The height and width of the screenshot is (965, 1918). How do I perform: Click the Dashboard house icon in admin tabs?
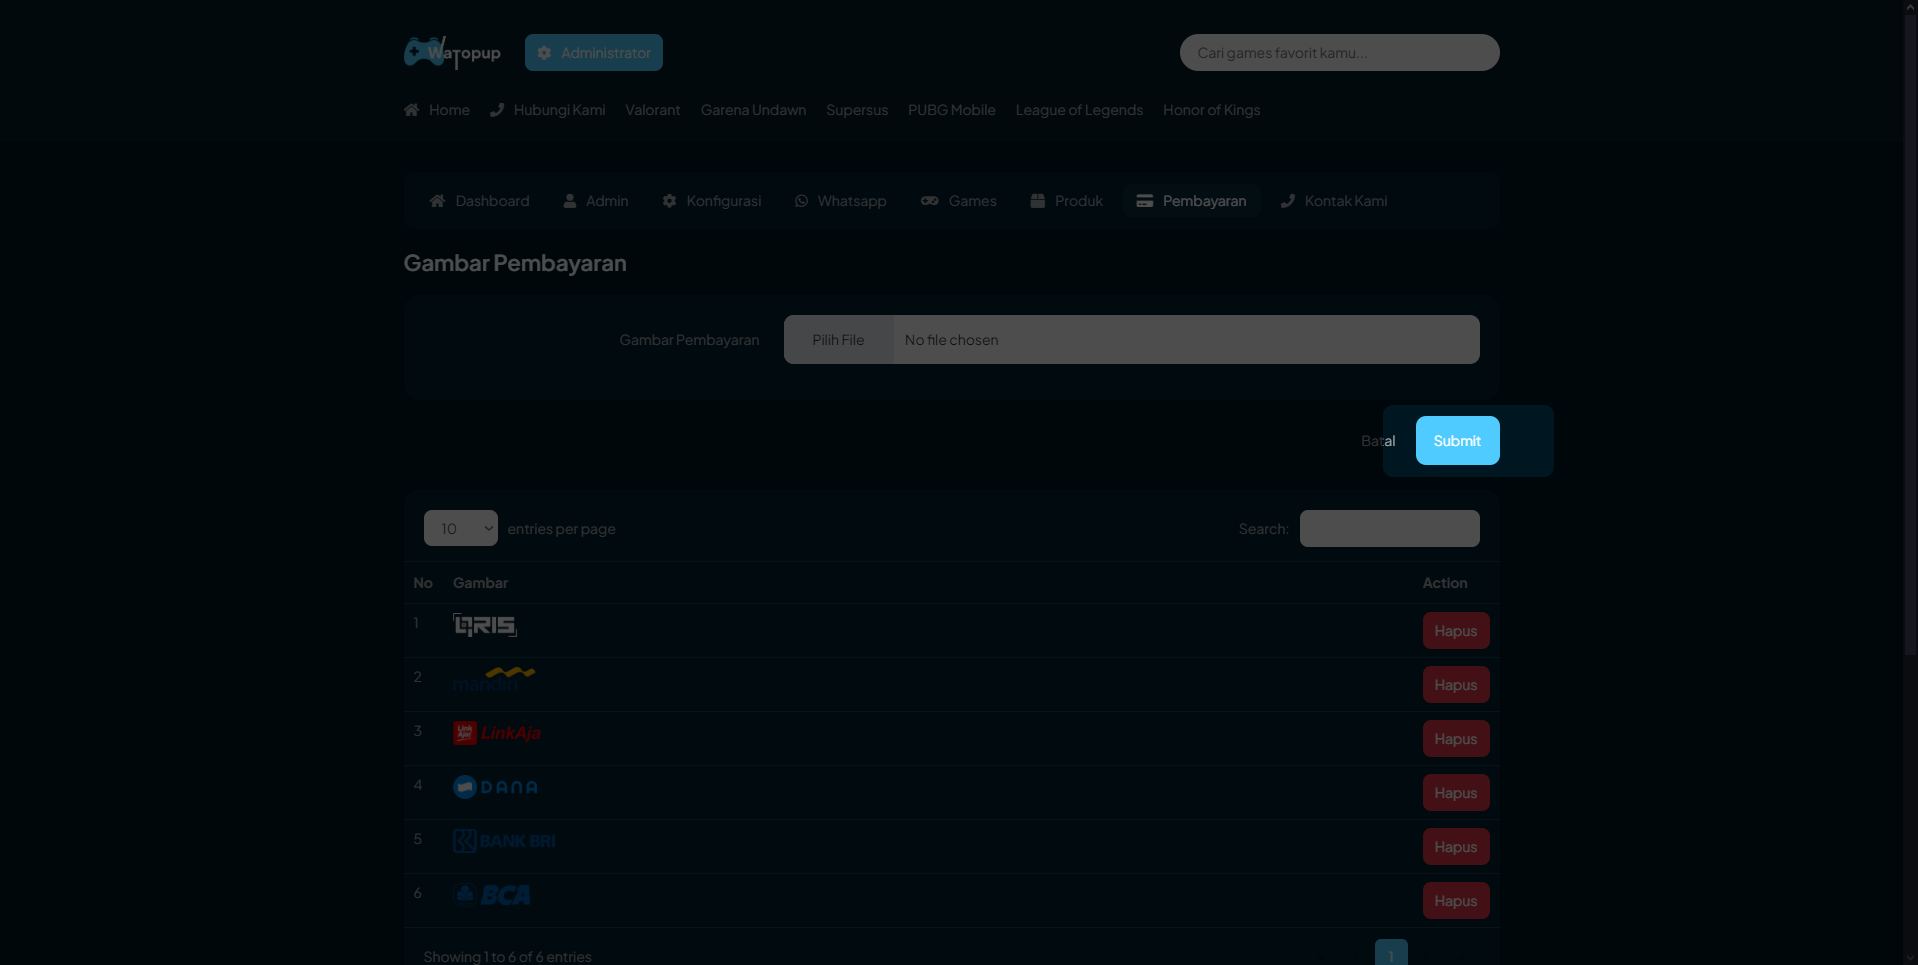[437, 201]
